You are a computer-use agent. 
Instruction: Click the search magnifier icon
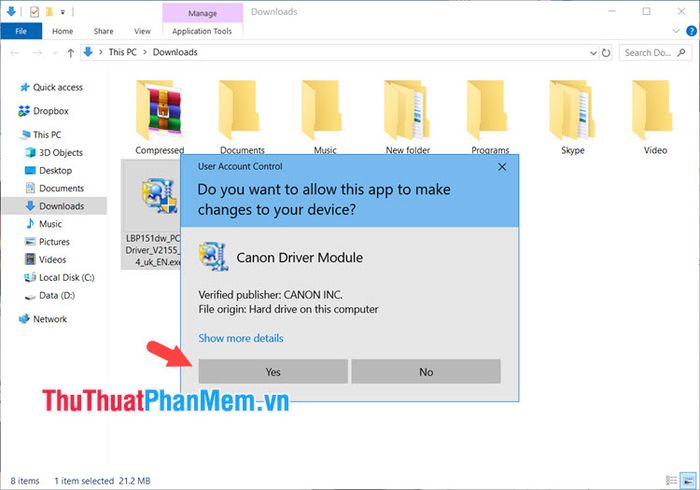pos(681,53)
